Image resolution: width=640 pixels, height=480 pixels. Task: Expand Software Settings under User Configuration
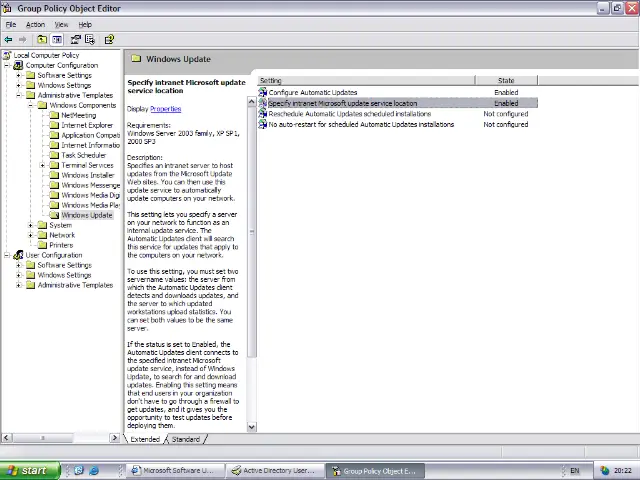point(19,265)
